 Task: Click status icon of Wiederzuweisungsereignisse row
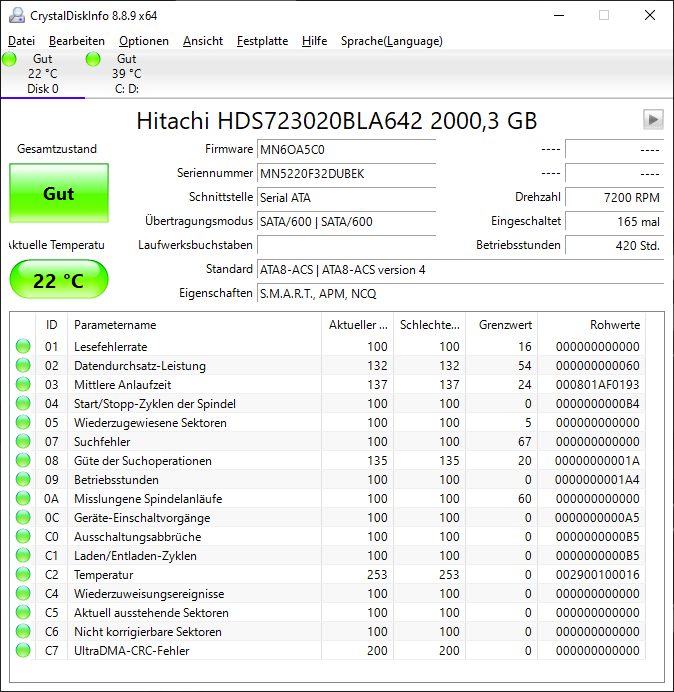(x=23, y=593)
